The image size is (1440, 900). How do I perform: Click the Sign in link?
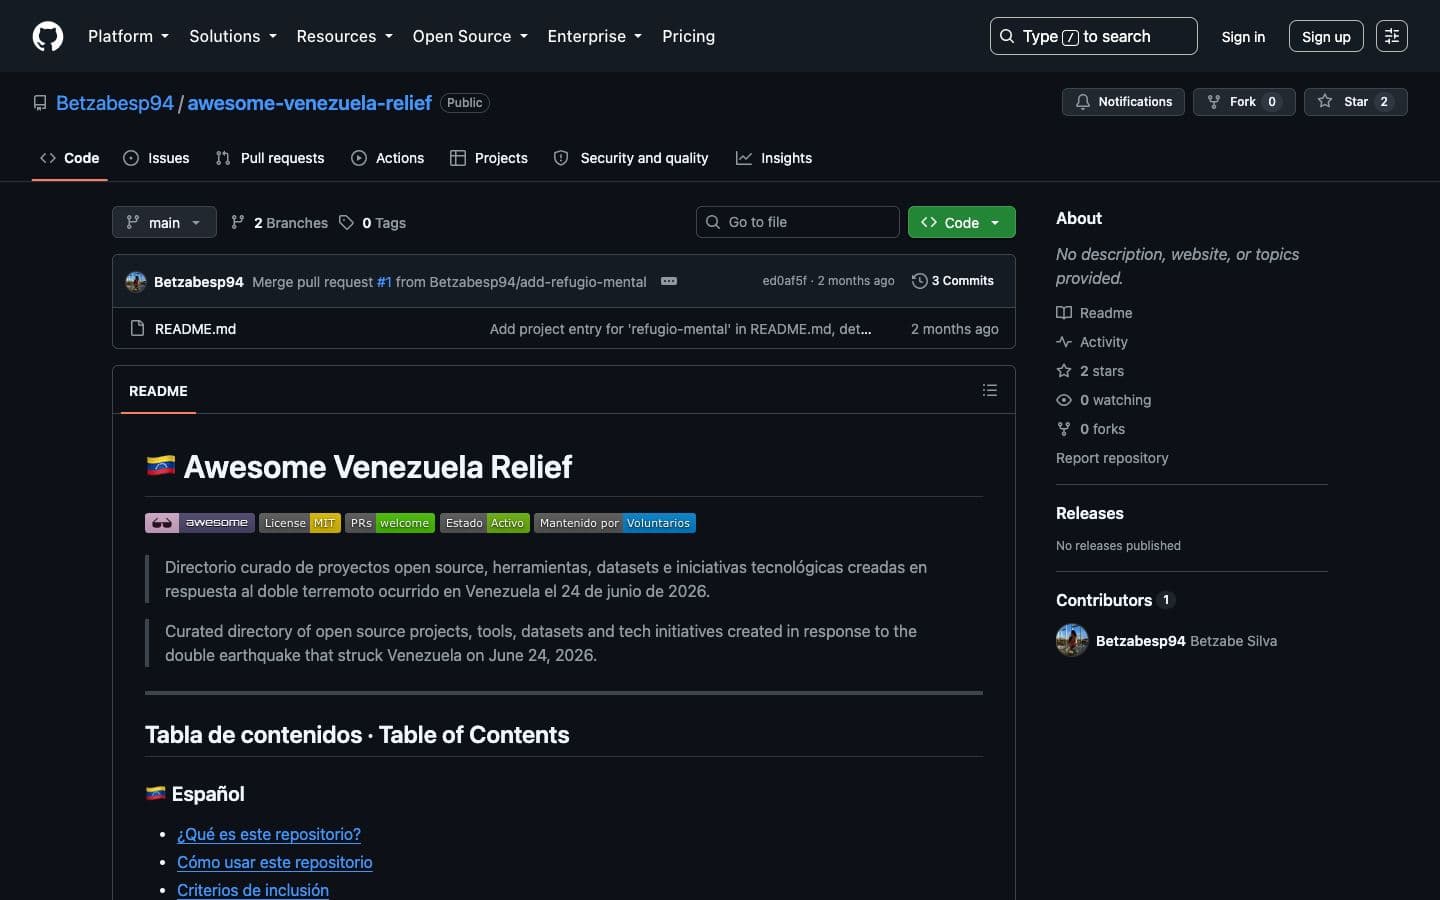(1243, 37)
